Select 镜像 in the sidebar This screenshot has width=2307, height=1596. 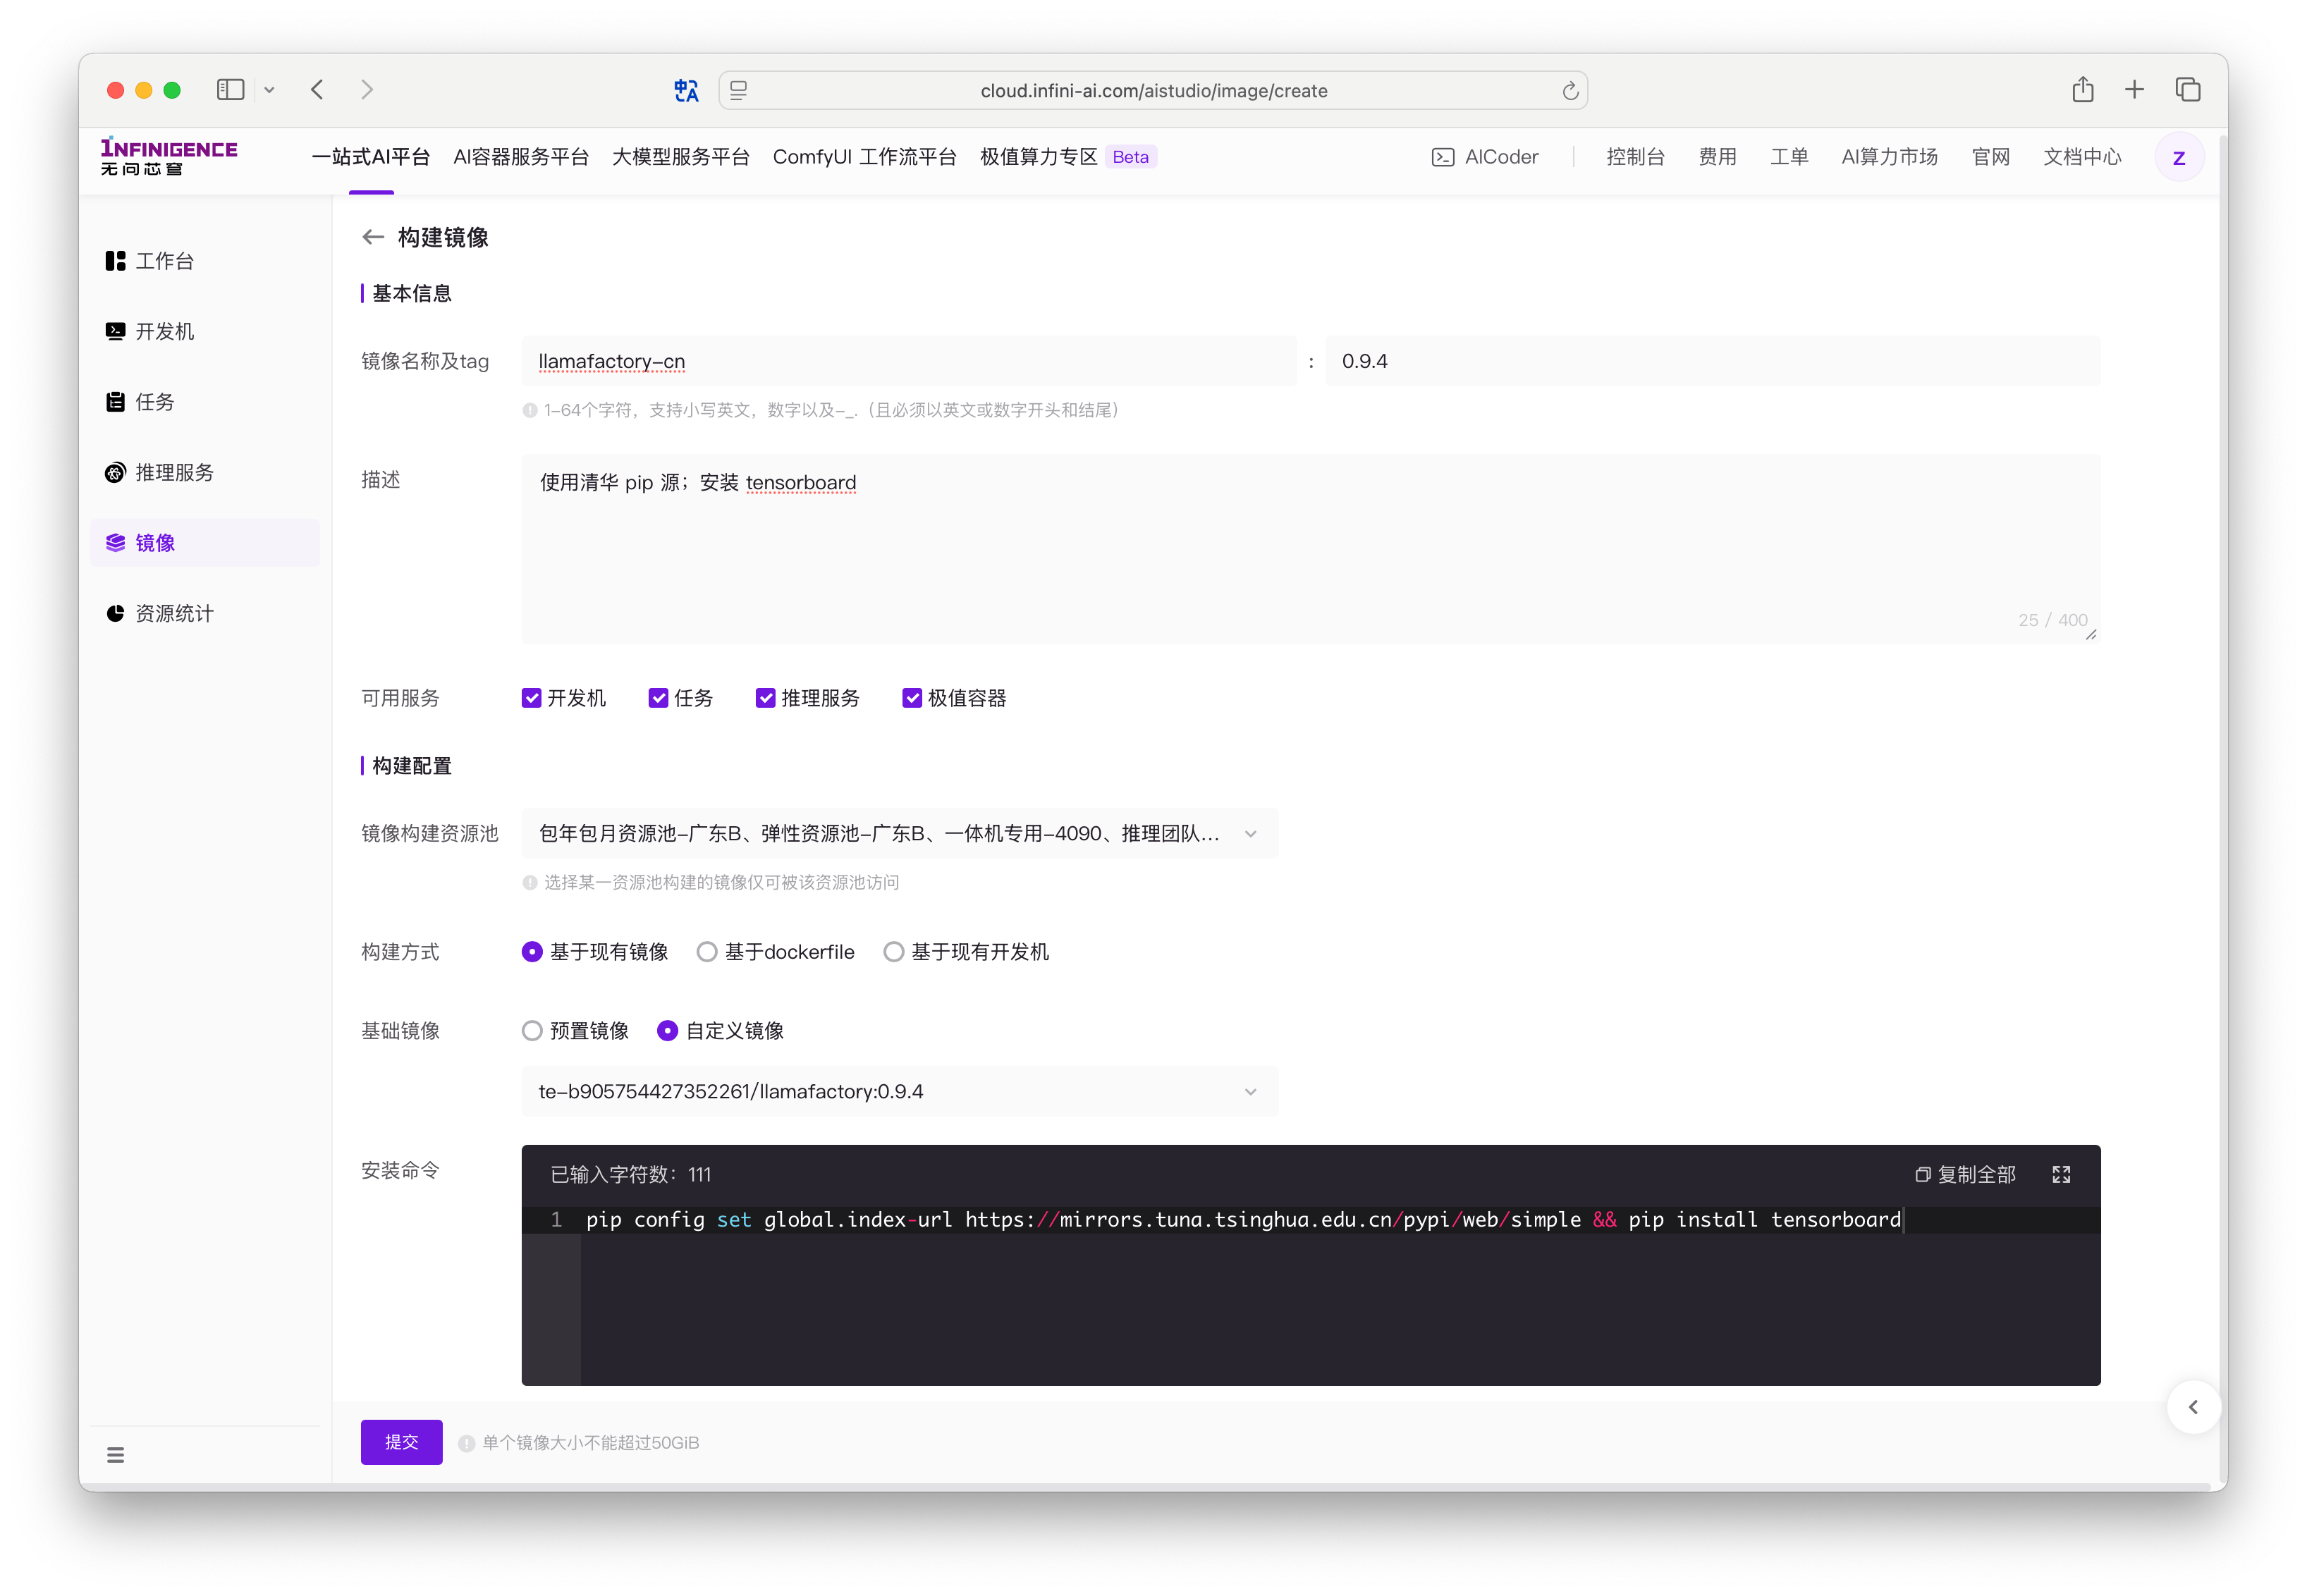pyautogui.click(x=205, y=543)
